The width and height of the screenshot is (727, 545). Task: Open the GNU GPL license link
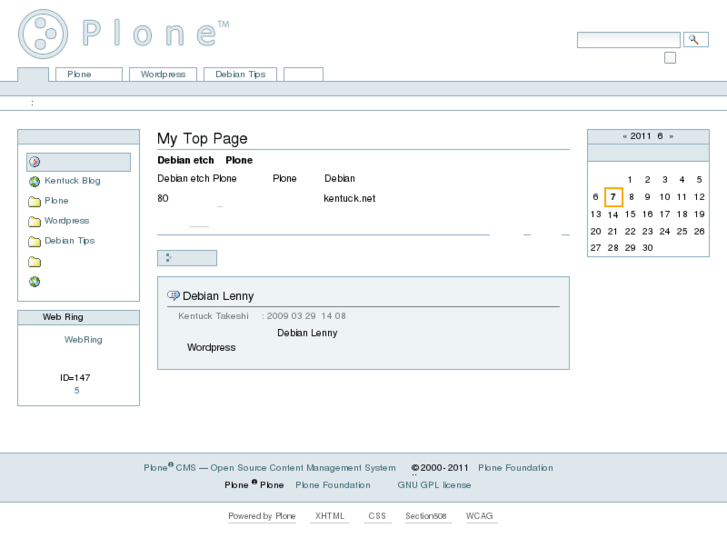tap(434, 485)
